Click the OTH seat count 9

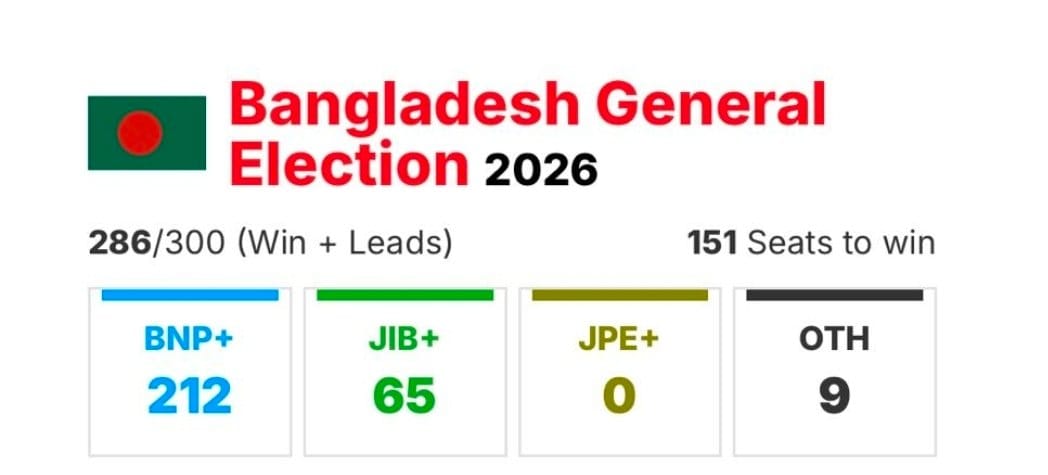pos(834,396)
